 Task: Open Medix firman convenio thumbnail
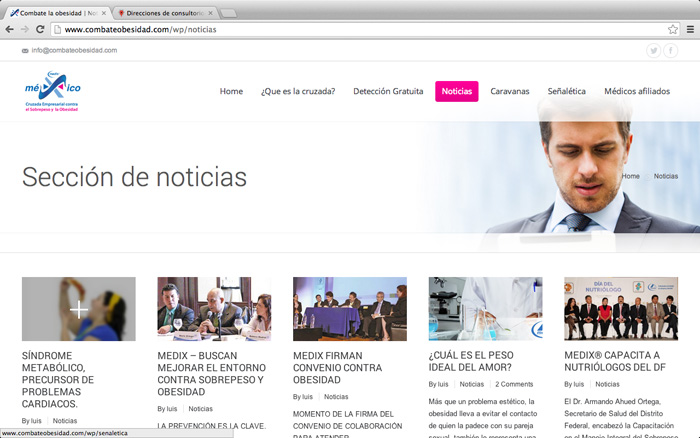350,309
